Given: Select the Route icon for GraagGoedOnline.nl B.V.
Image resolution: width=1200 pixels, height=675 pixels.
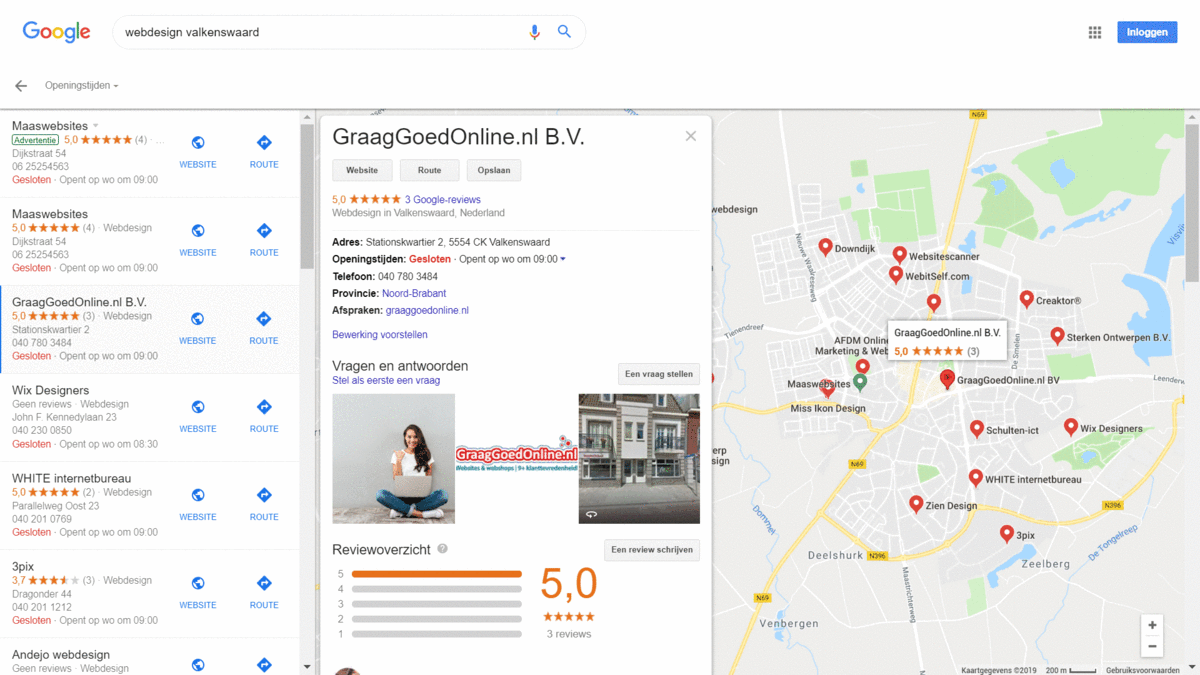Looking at the screenshot, I should 263,332.
